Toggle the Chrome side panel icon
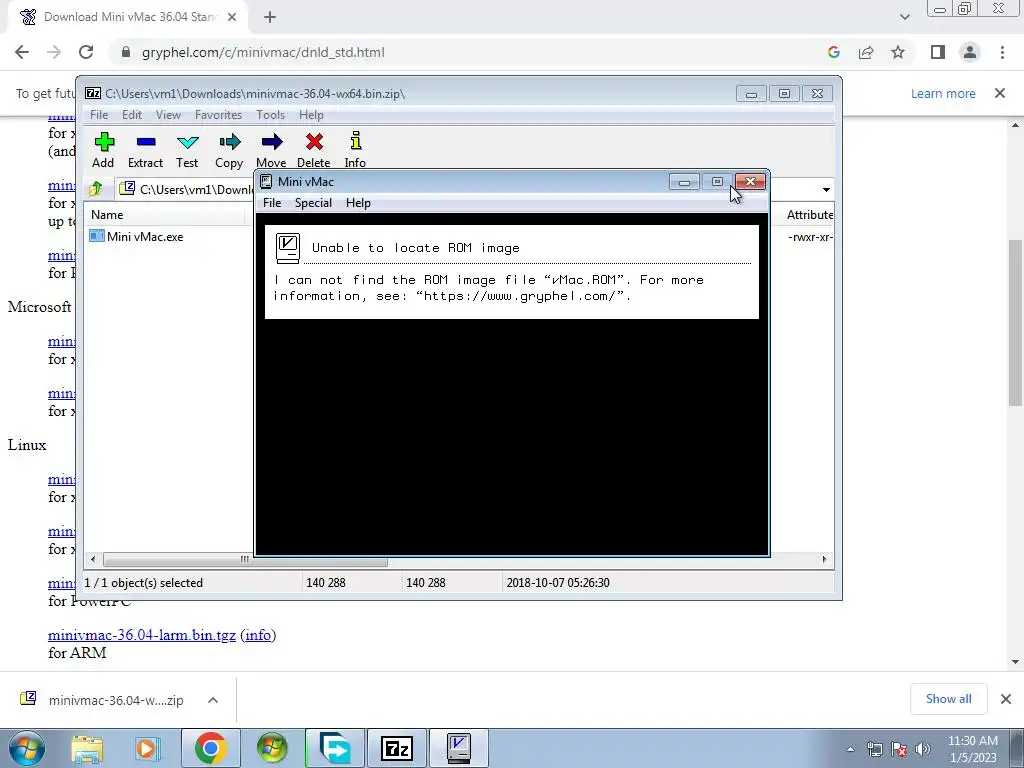The image size is (1024, 768). pos(938,52)
